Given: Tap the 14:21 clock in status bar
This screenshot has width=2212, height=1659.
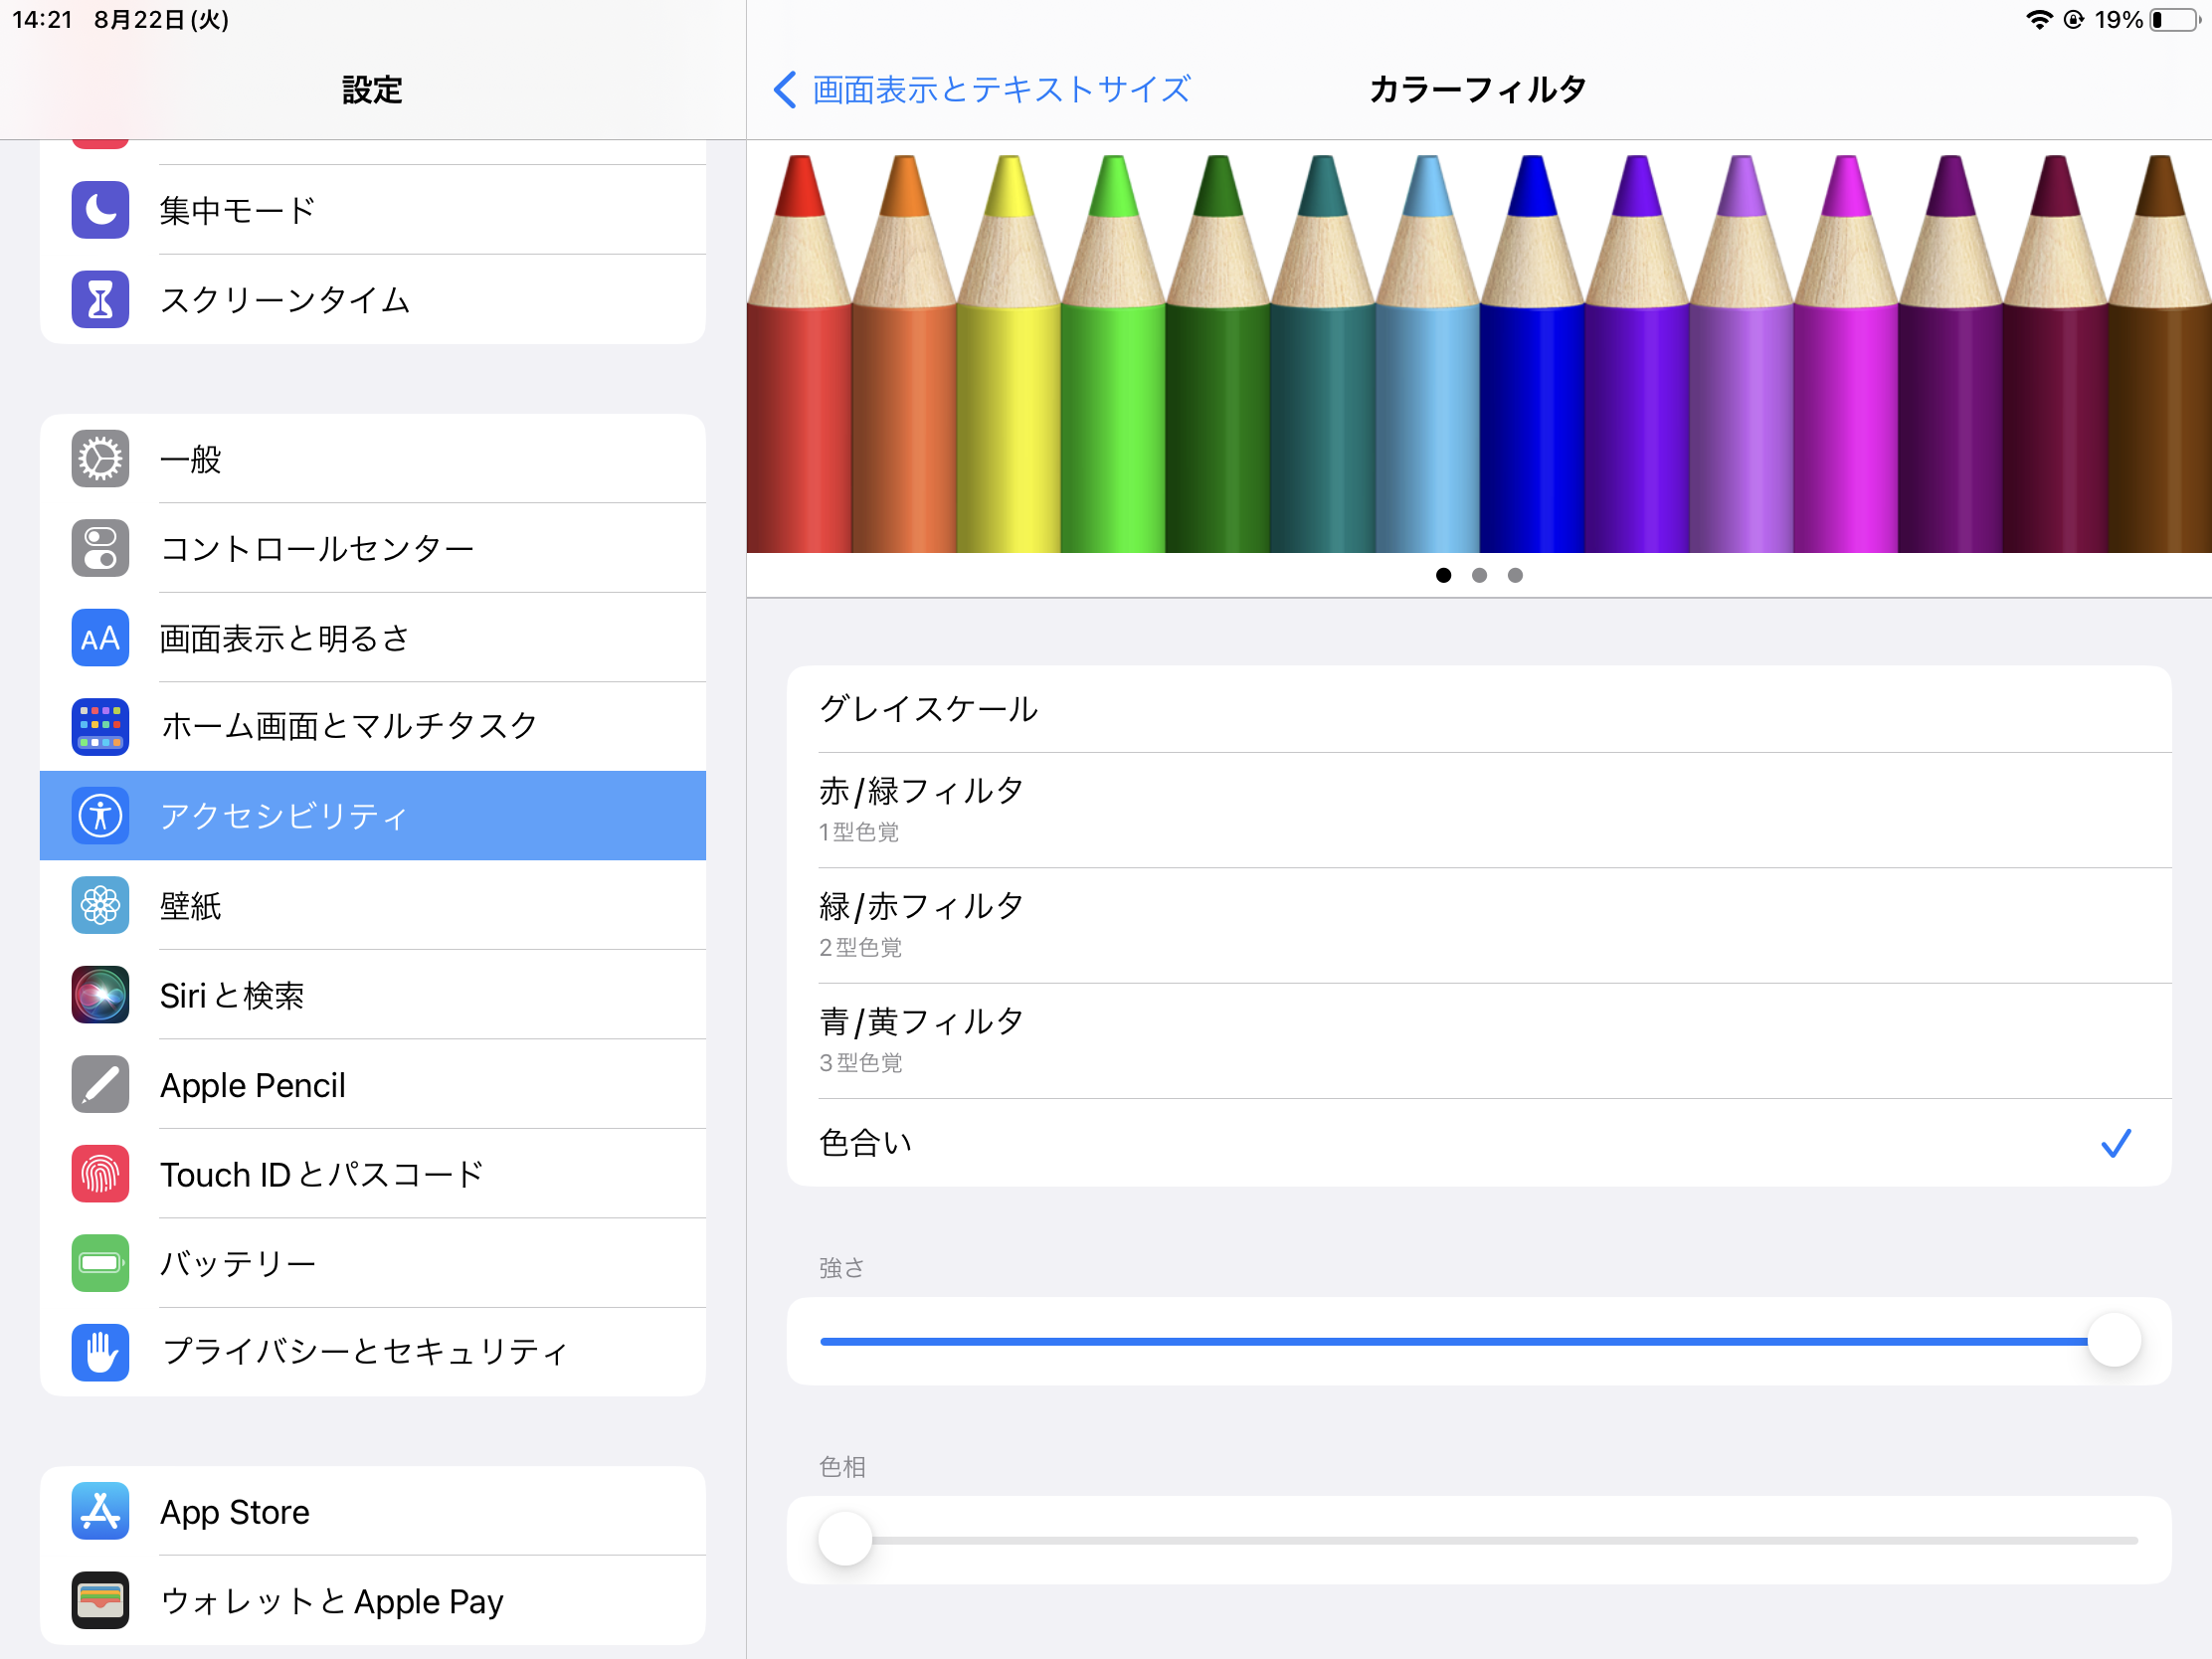Looking at the screenshot, I should pos(42,20).
